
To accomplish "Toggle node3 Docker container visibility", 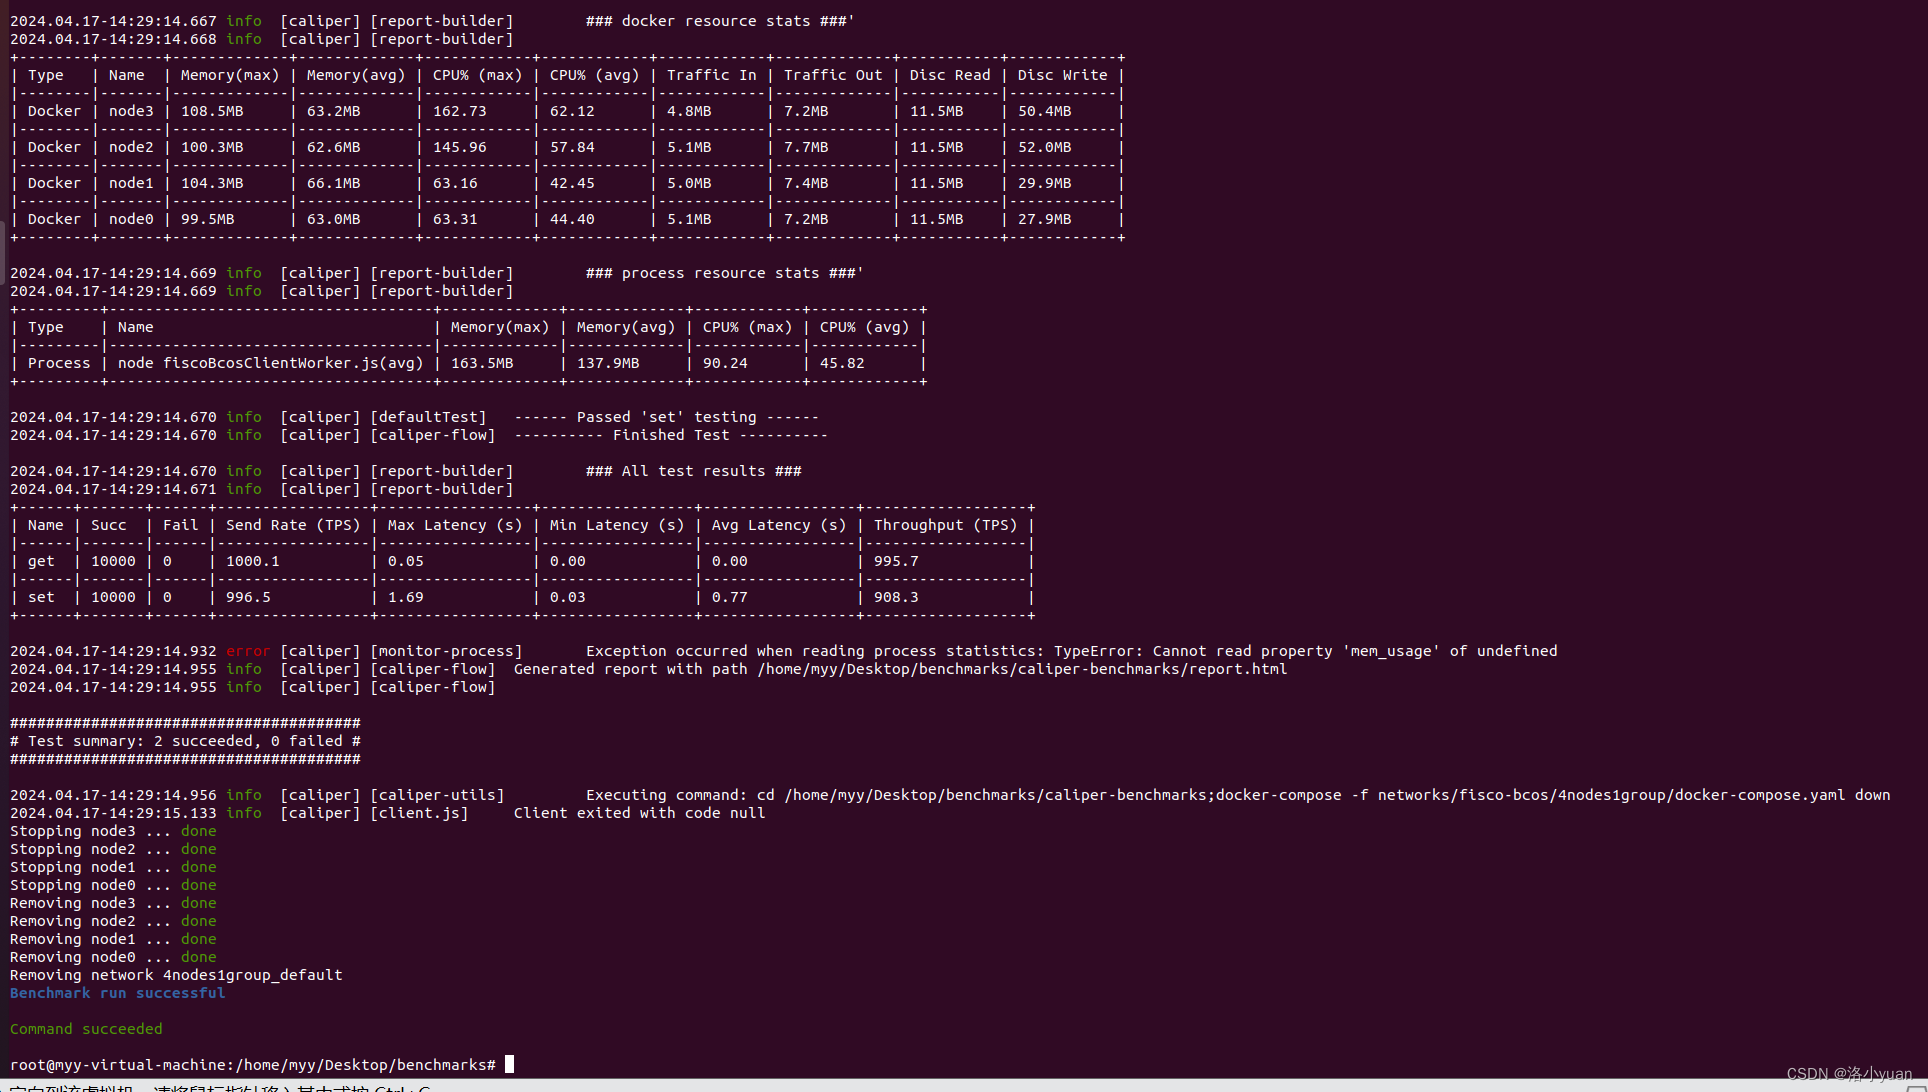I will click(x=134, y=110).
